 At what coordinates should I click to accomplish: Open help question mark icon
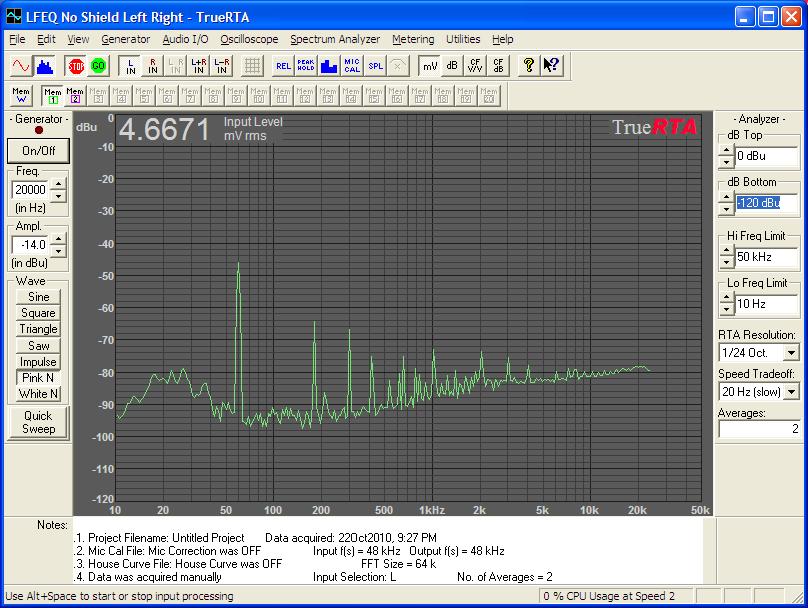click(528, 65)
